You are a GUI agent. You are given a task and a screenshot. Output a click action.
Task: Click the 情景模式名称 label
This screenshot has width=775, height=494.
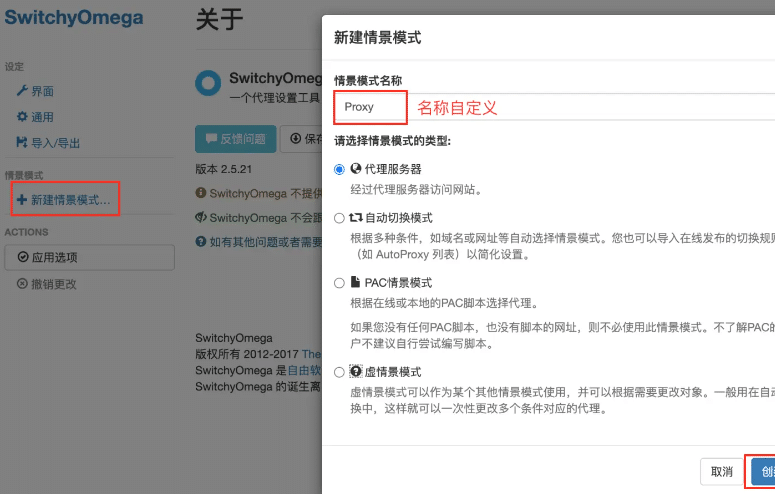click(x=368, y=81)
